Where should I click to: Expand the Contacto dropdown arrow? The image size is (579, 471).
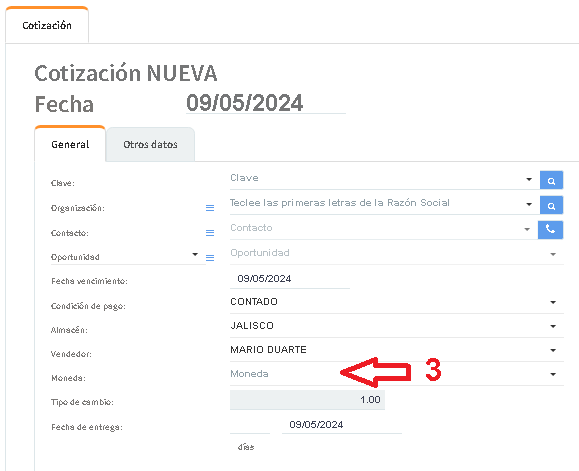point(527,229)
